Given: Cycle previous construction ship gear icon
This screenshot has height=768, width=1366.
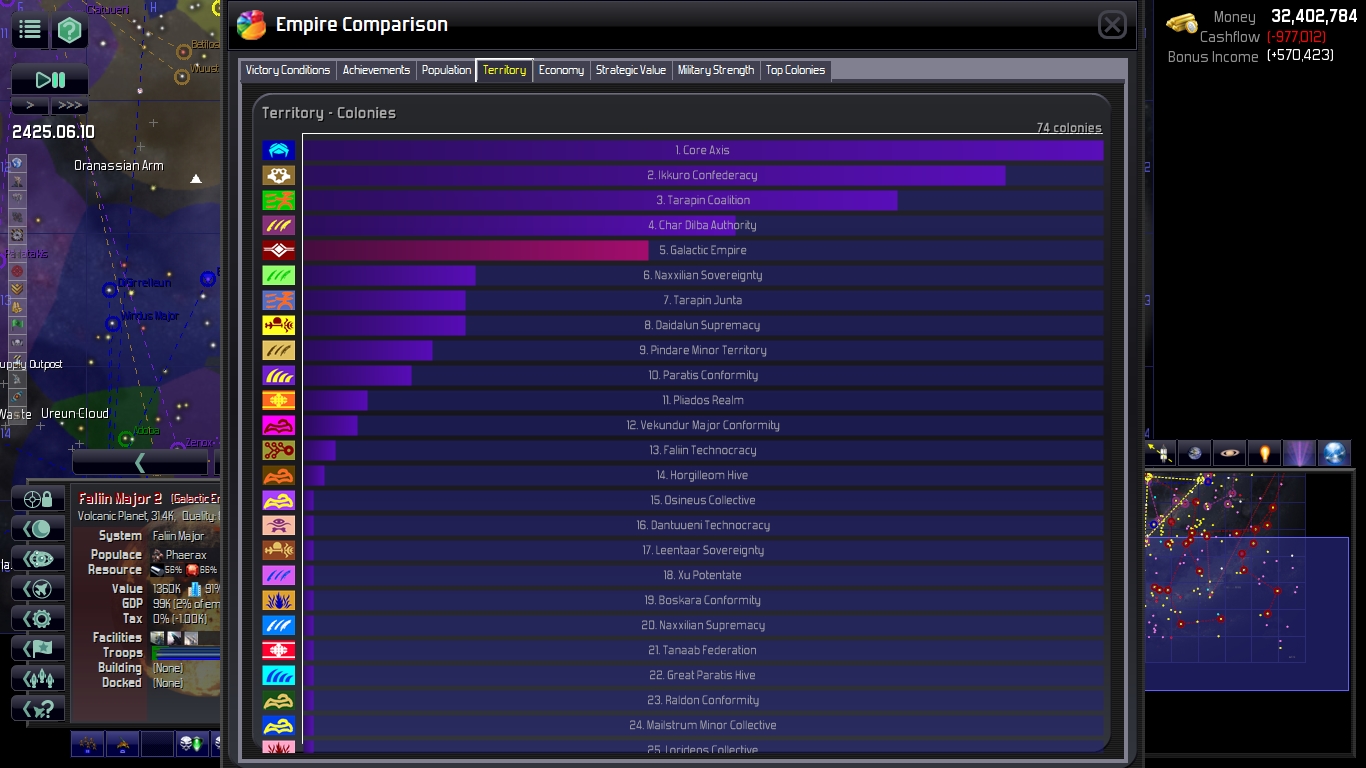Looking at the screenshot, I should 39,618.
